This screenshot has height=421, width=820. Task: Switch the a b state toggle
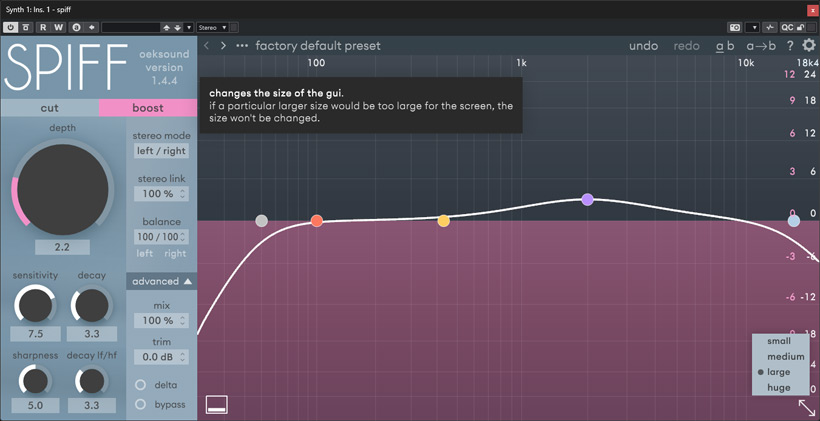[x=725, y=45]
